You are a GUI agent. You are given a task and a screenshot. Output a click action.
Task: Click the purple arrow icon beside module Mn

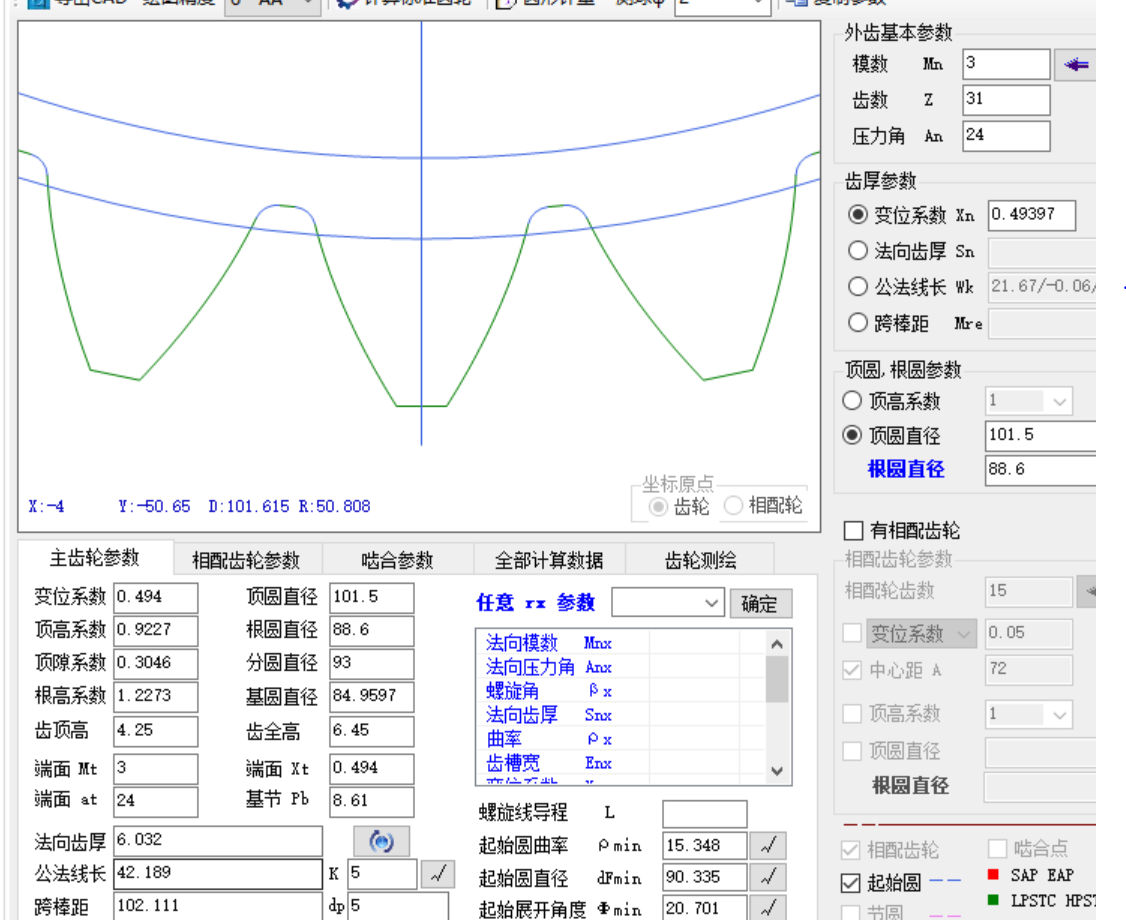[x=1075, y=65]
